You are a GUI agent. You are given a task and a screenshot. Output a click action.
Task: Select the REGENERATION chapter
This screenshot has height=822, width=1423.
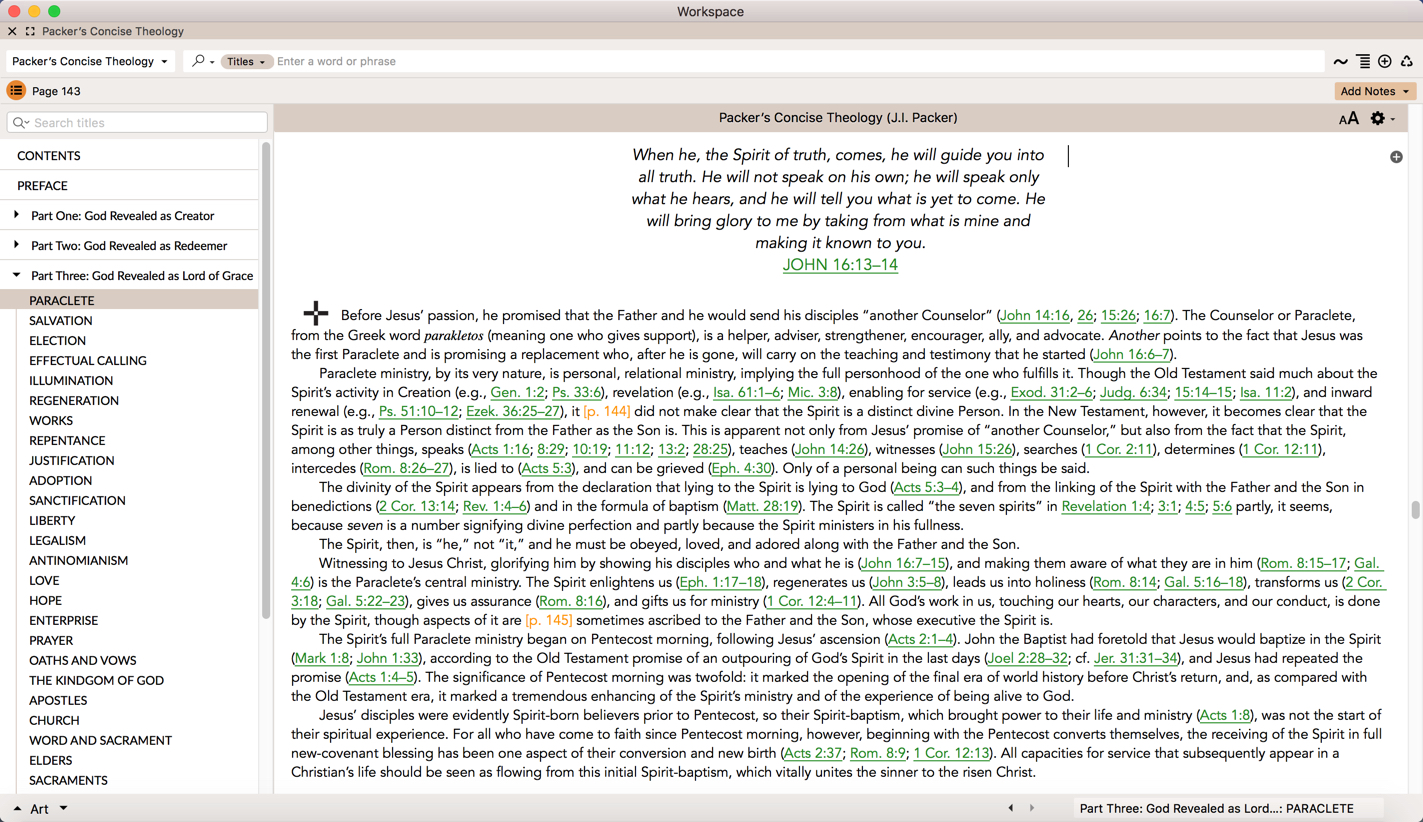[74, 401]
